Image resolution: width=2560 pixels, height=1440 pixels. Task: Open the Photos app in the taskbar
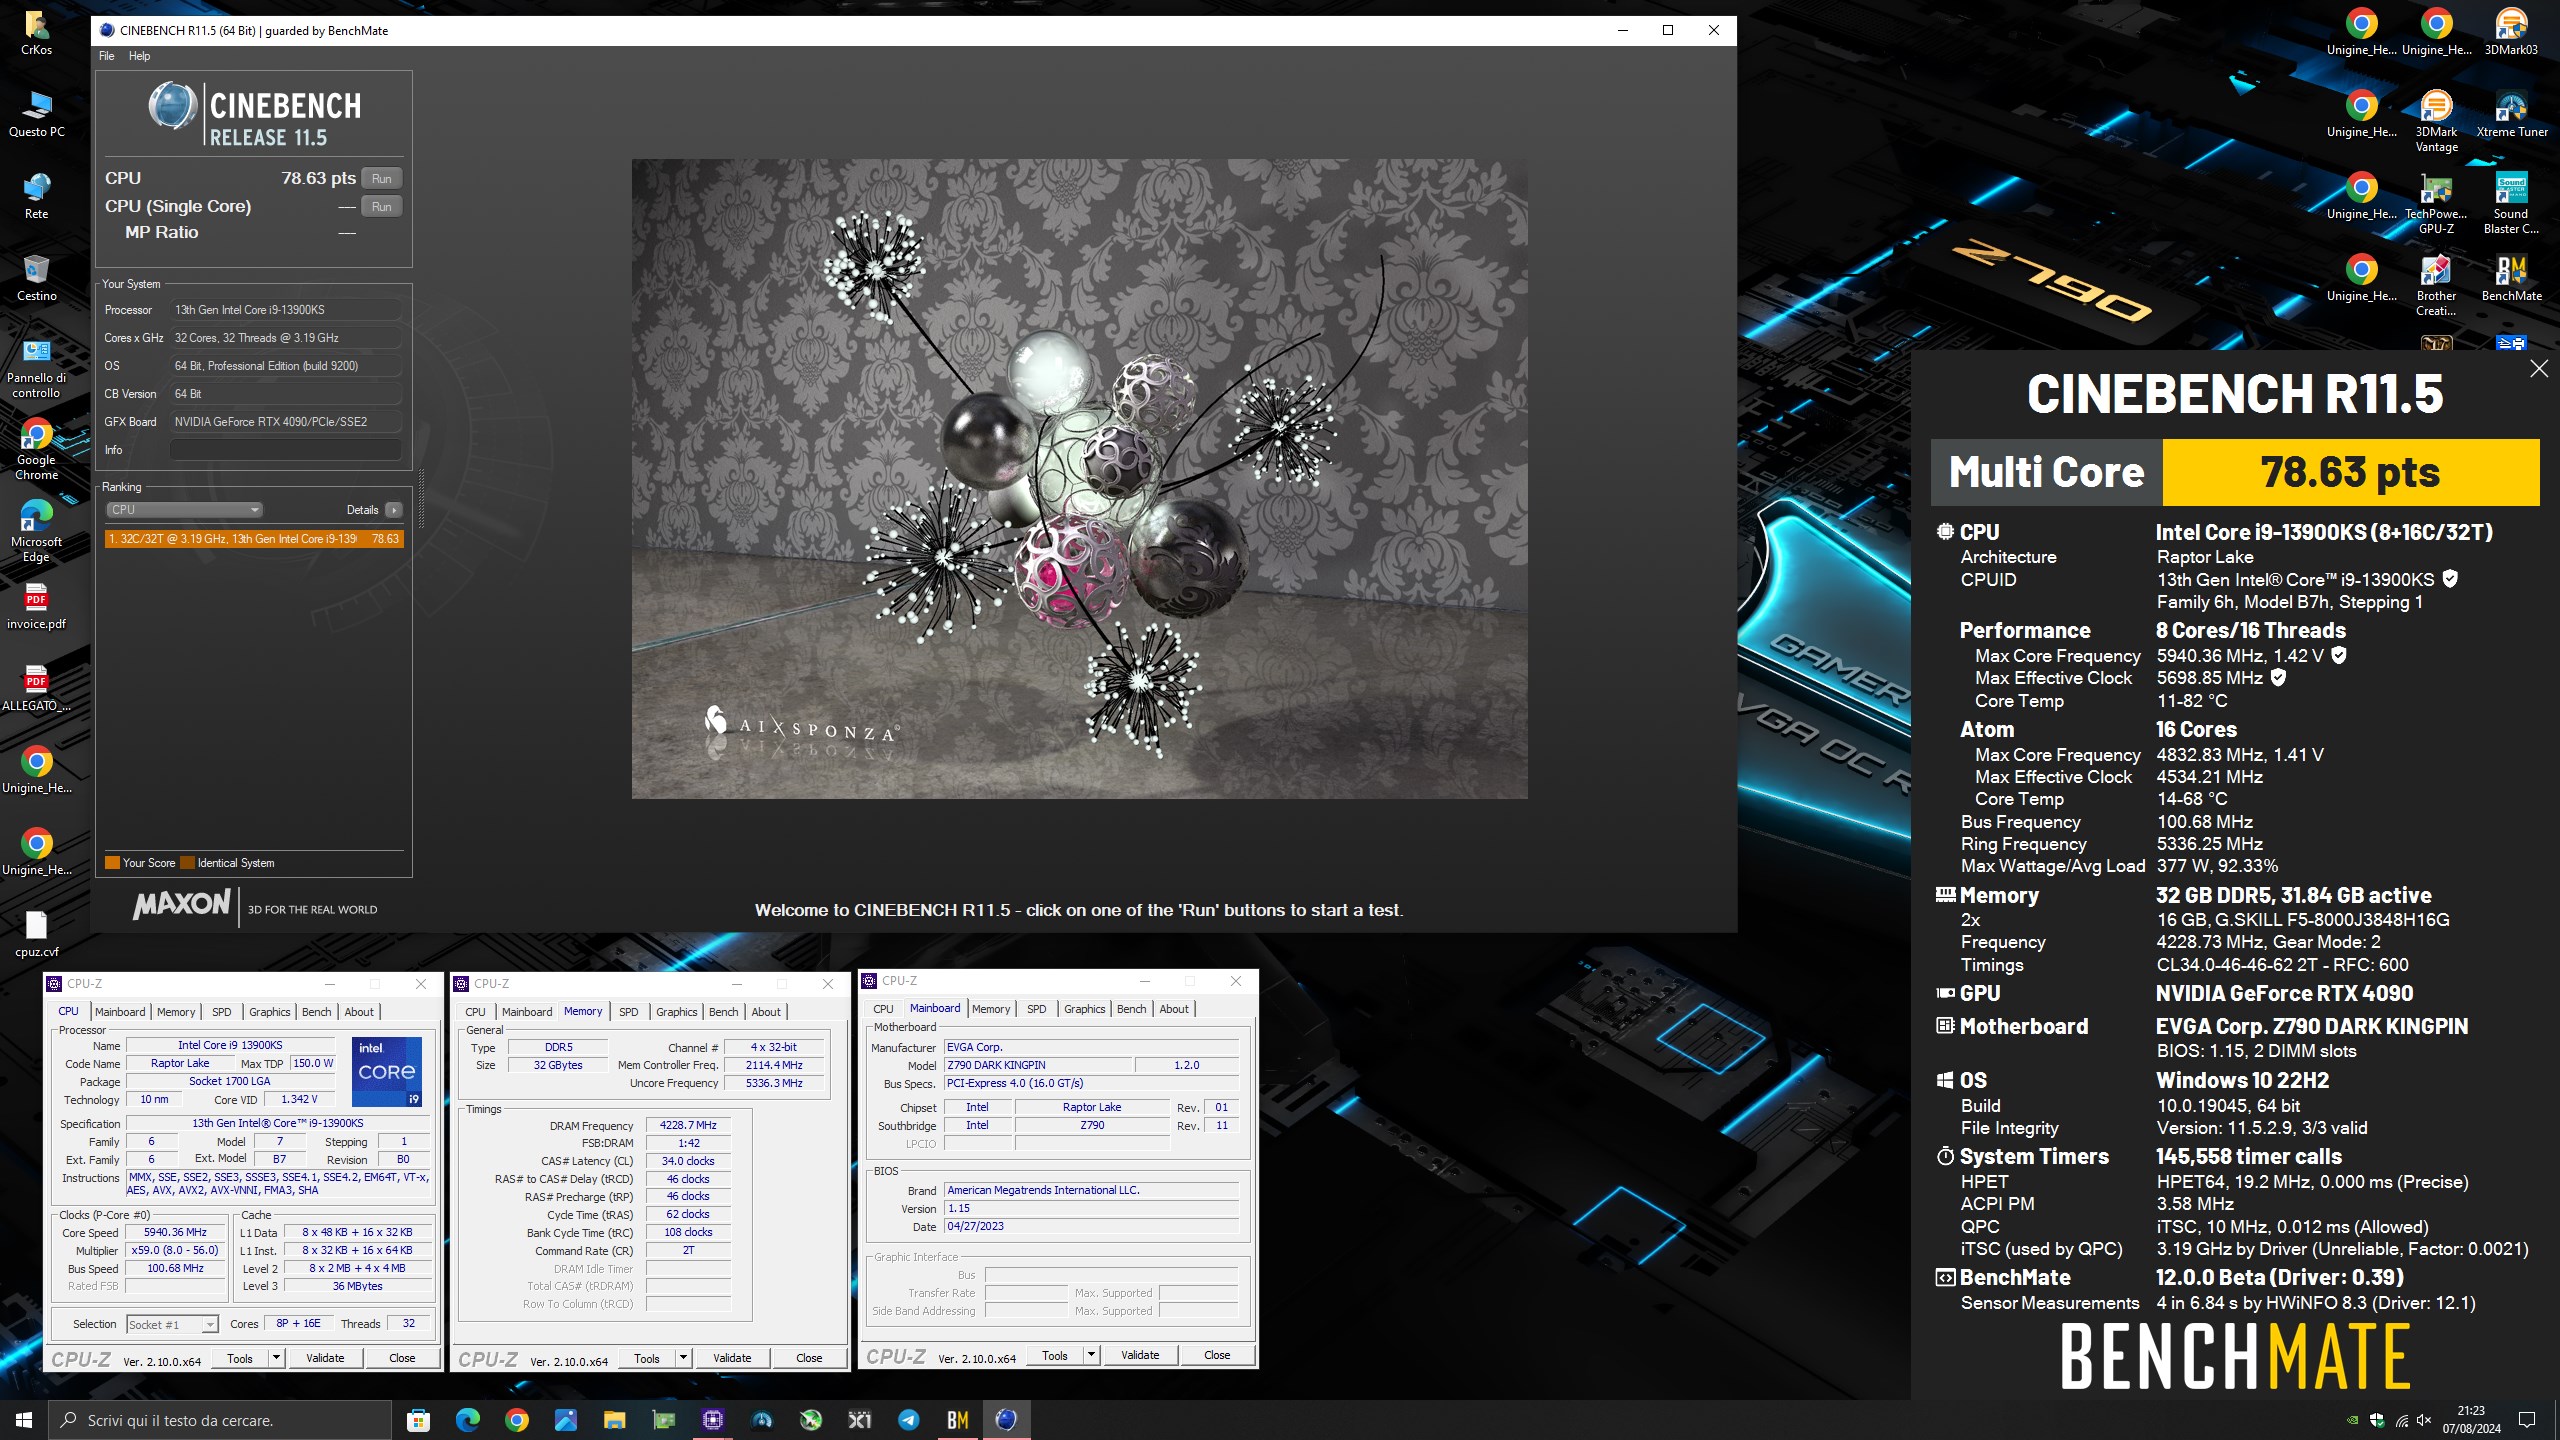[565, 1420]
